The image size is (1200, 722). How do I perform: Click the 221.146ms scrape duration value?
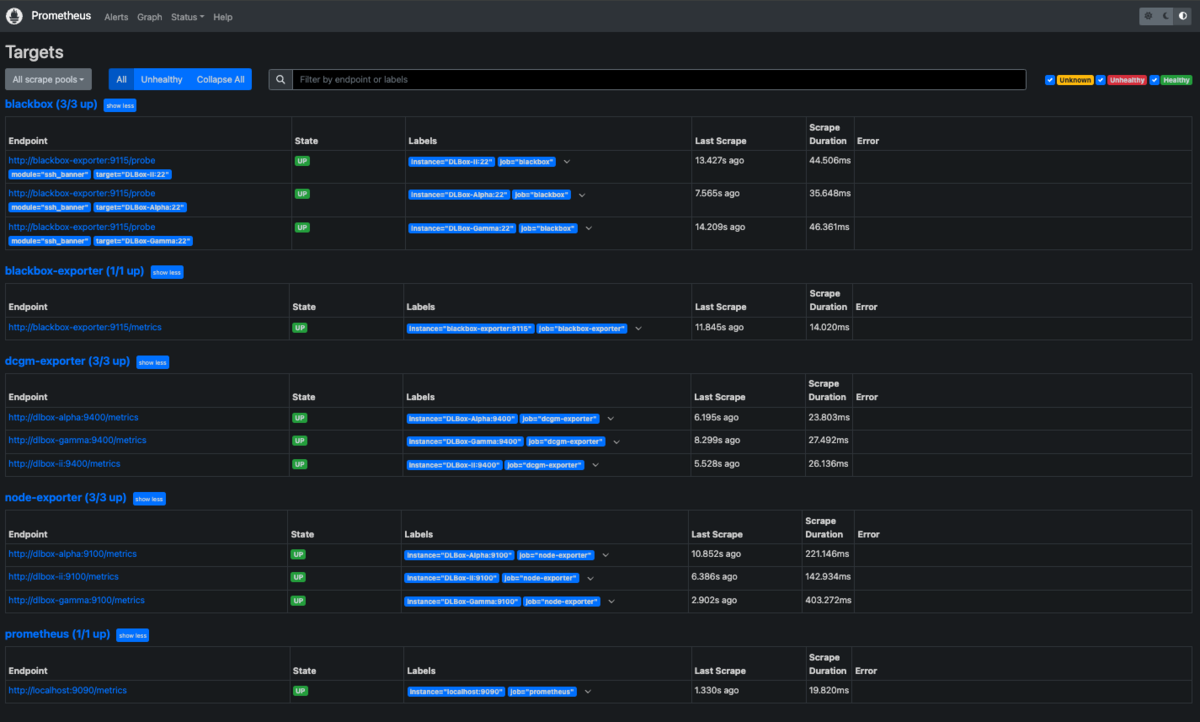pyautogui.click(x=827, y=554)
